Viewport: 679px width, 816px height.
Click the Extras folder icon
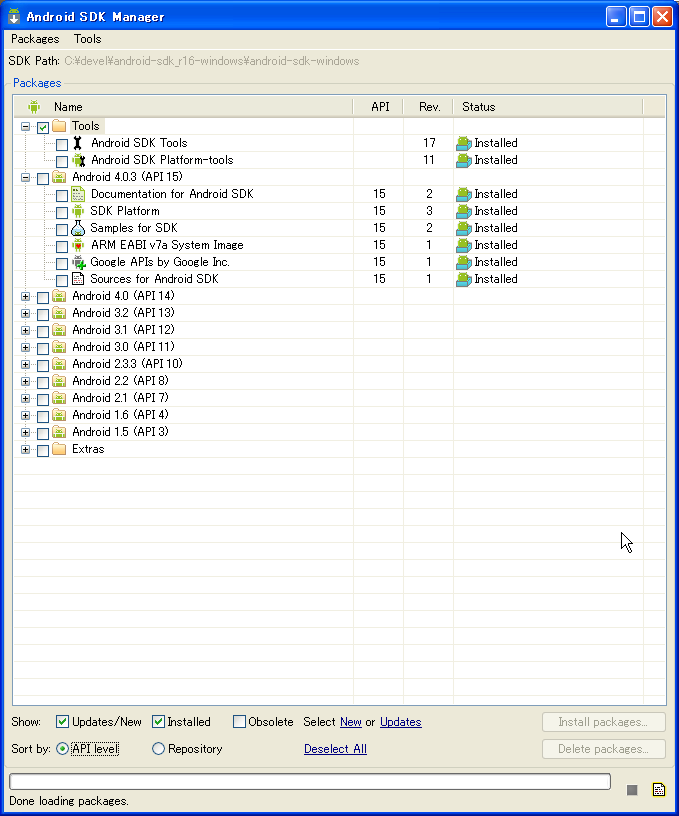tap(59, 449)
